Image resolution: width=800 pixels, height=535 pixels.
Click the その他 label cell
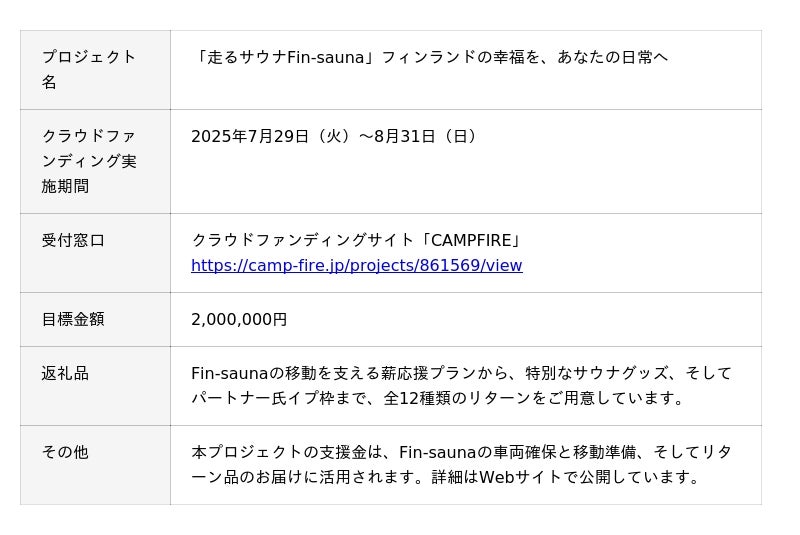pos(65,452)
